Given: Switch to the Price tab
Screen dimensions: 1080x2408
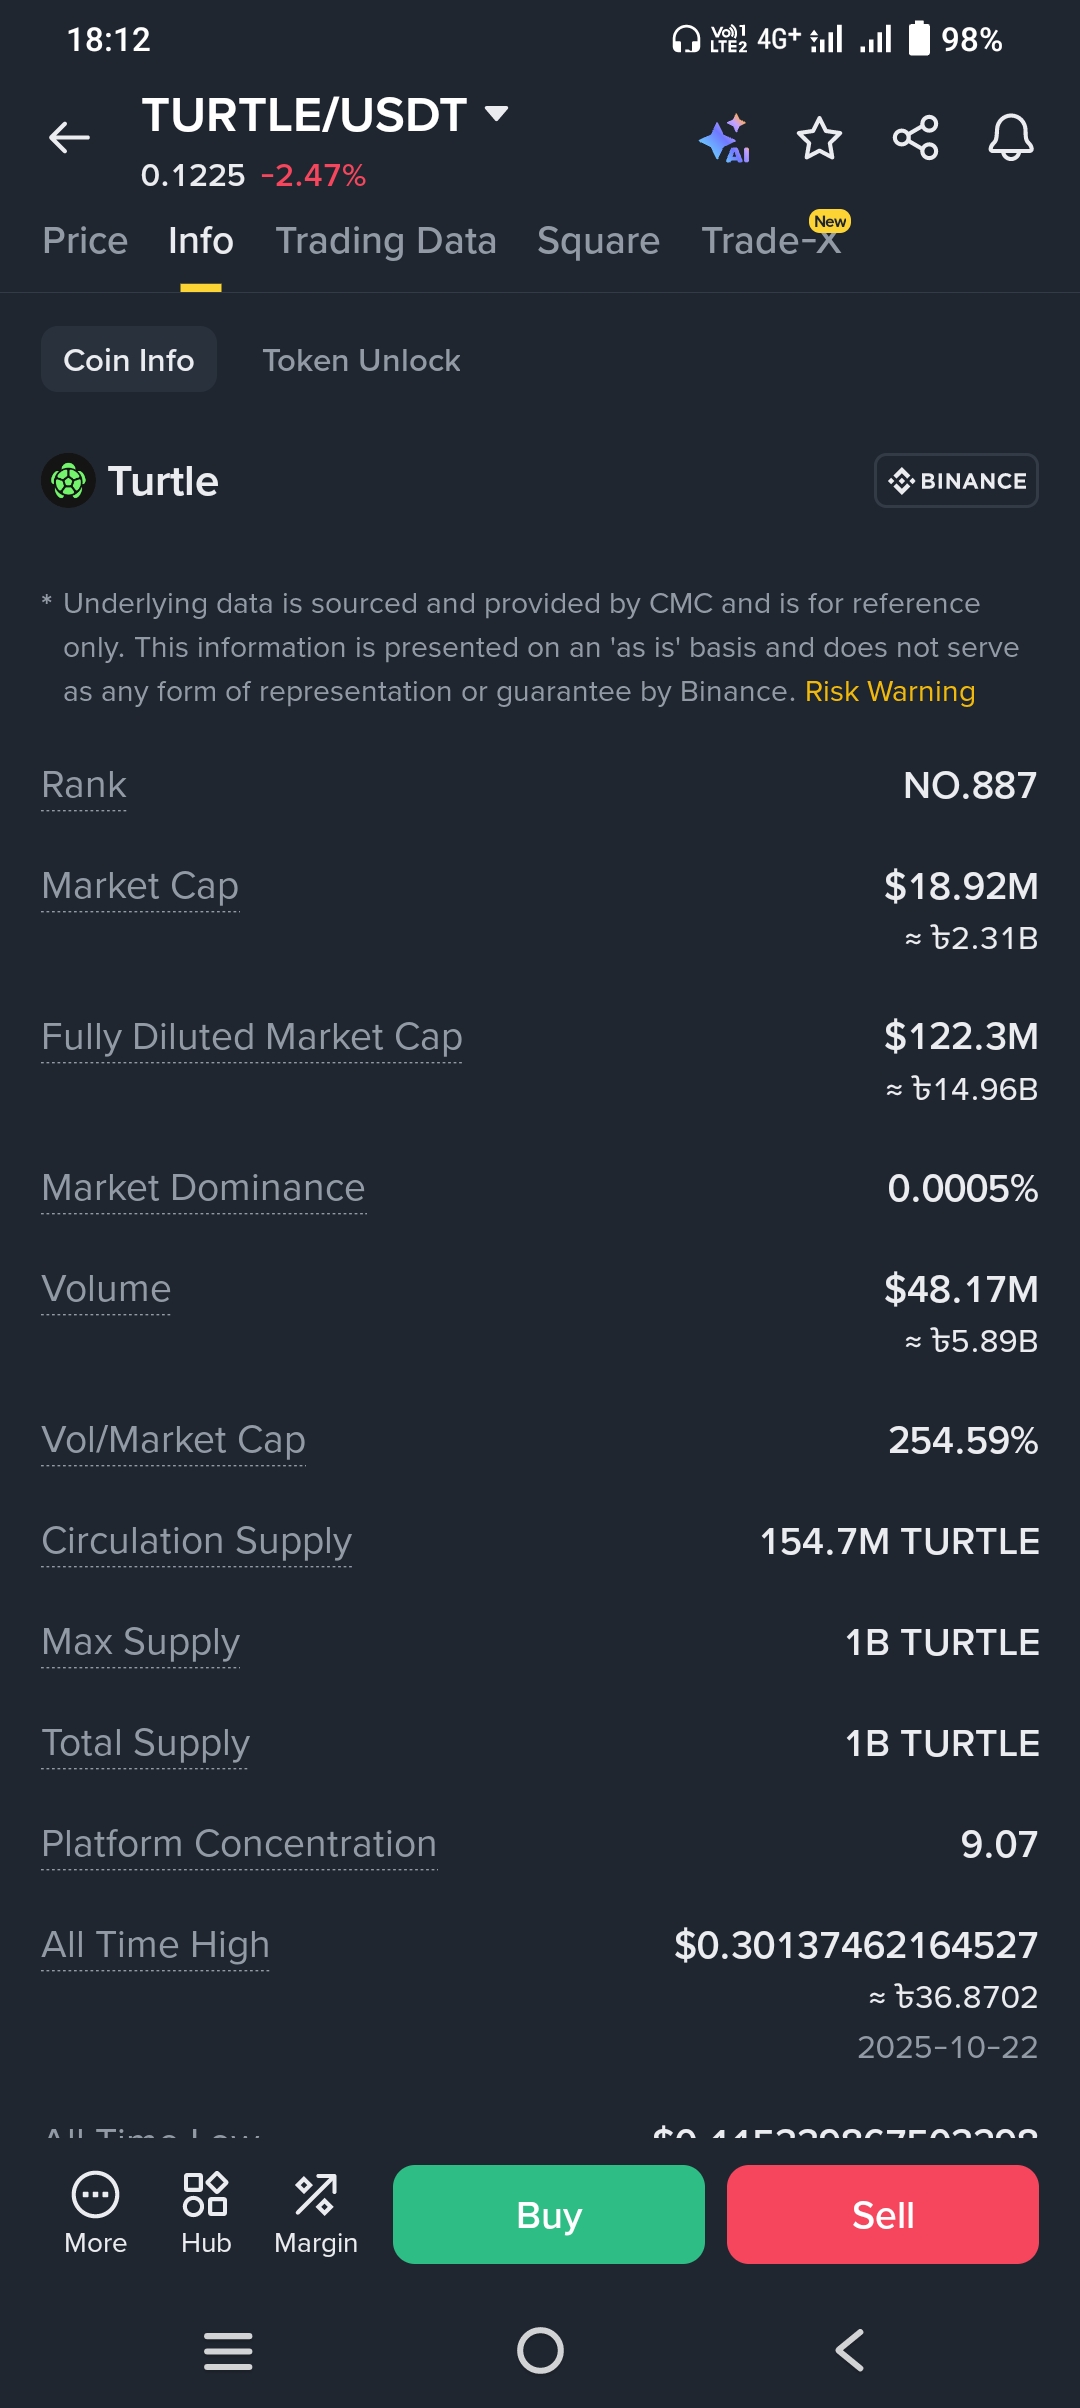Looking at the screenshot, I should tap(85, 241).
